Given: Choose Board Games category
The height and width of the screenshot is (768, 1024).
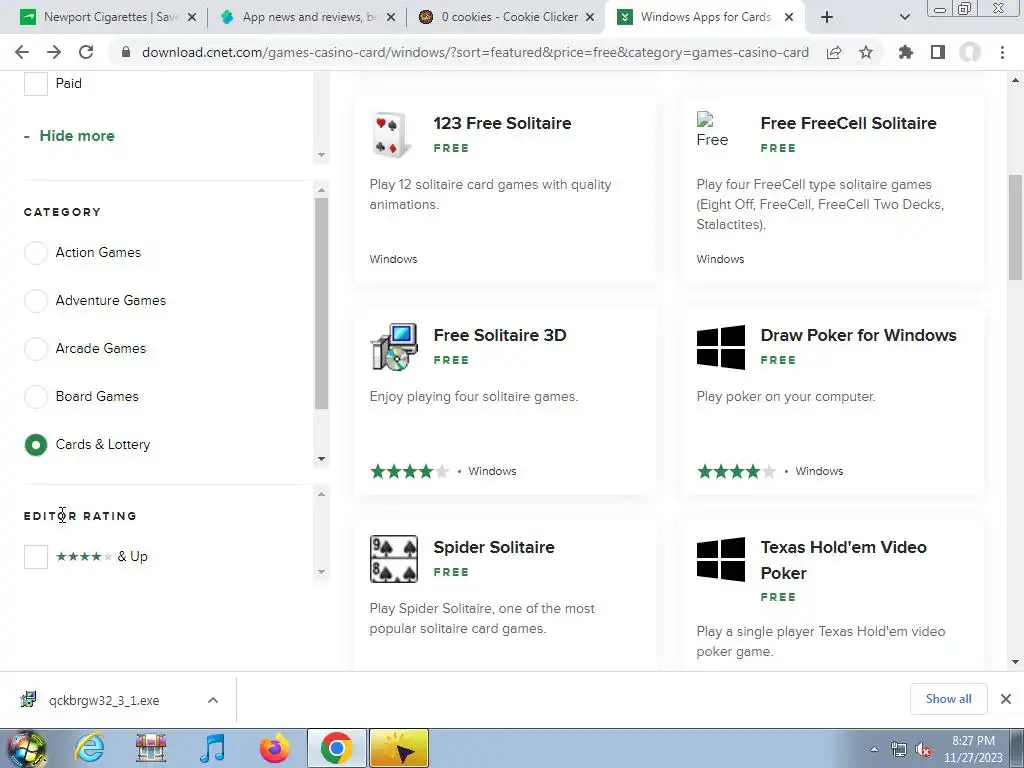Looking at the screenshot, I should coord(35,396).
